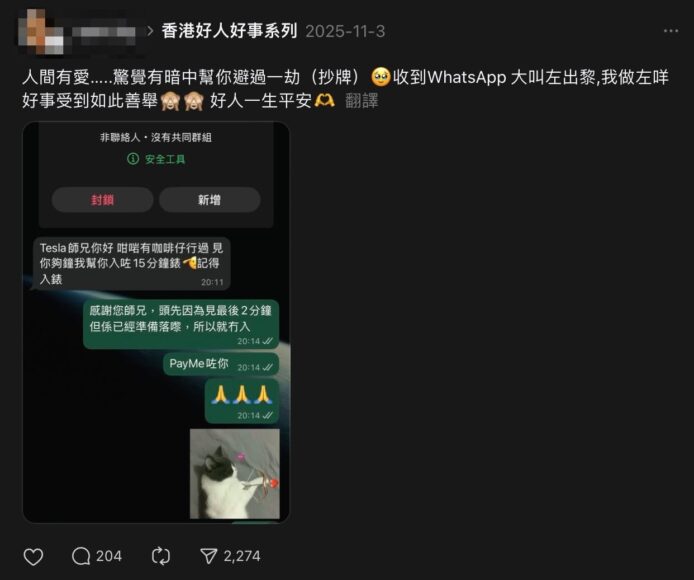Click the 2,274 share count
694x580 pixels.
(242, 556)
